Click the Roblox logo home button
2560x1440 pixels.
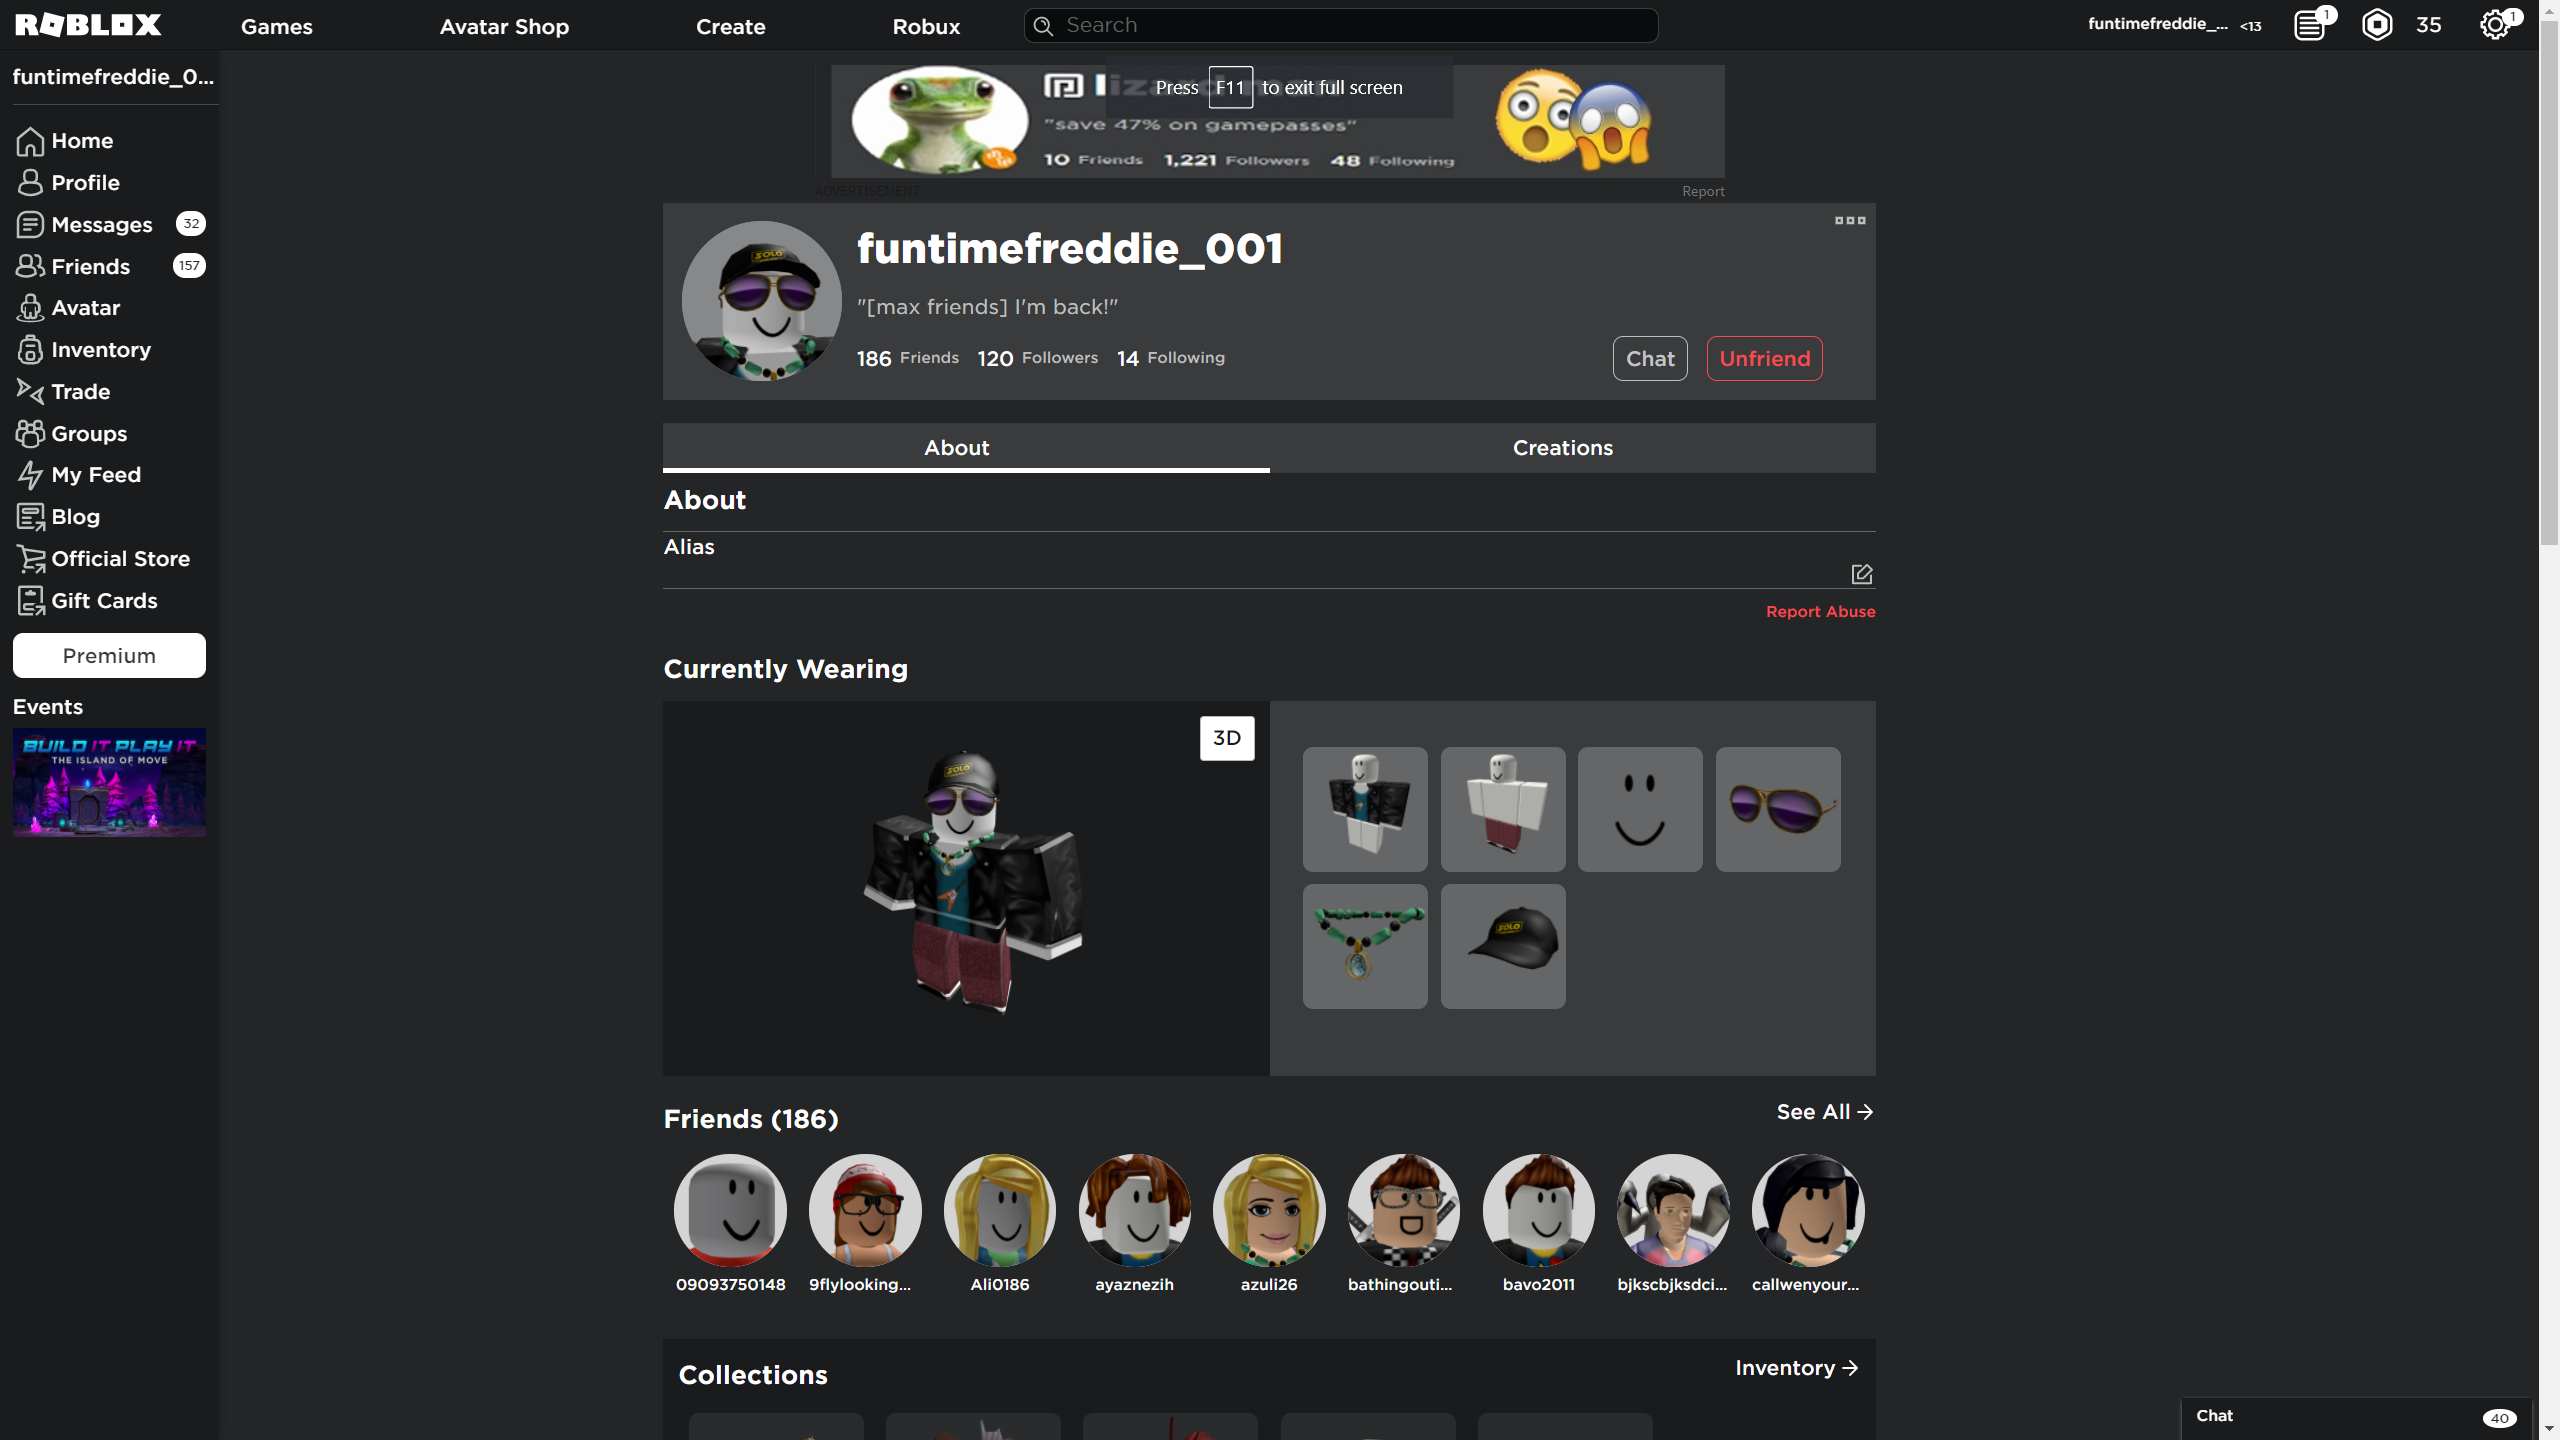88,25
